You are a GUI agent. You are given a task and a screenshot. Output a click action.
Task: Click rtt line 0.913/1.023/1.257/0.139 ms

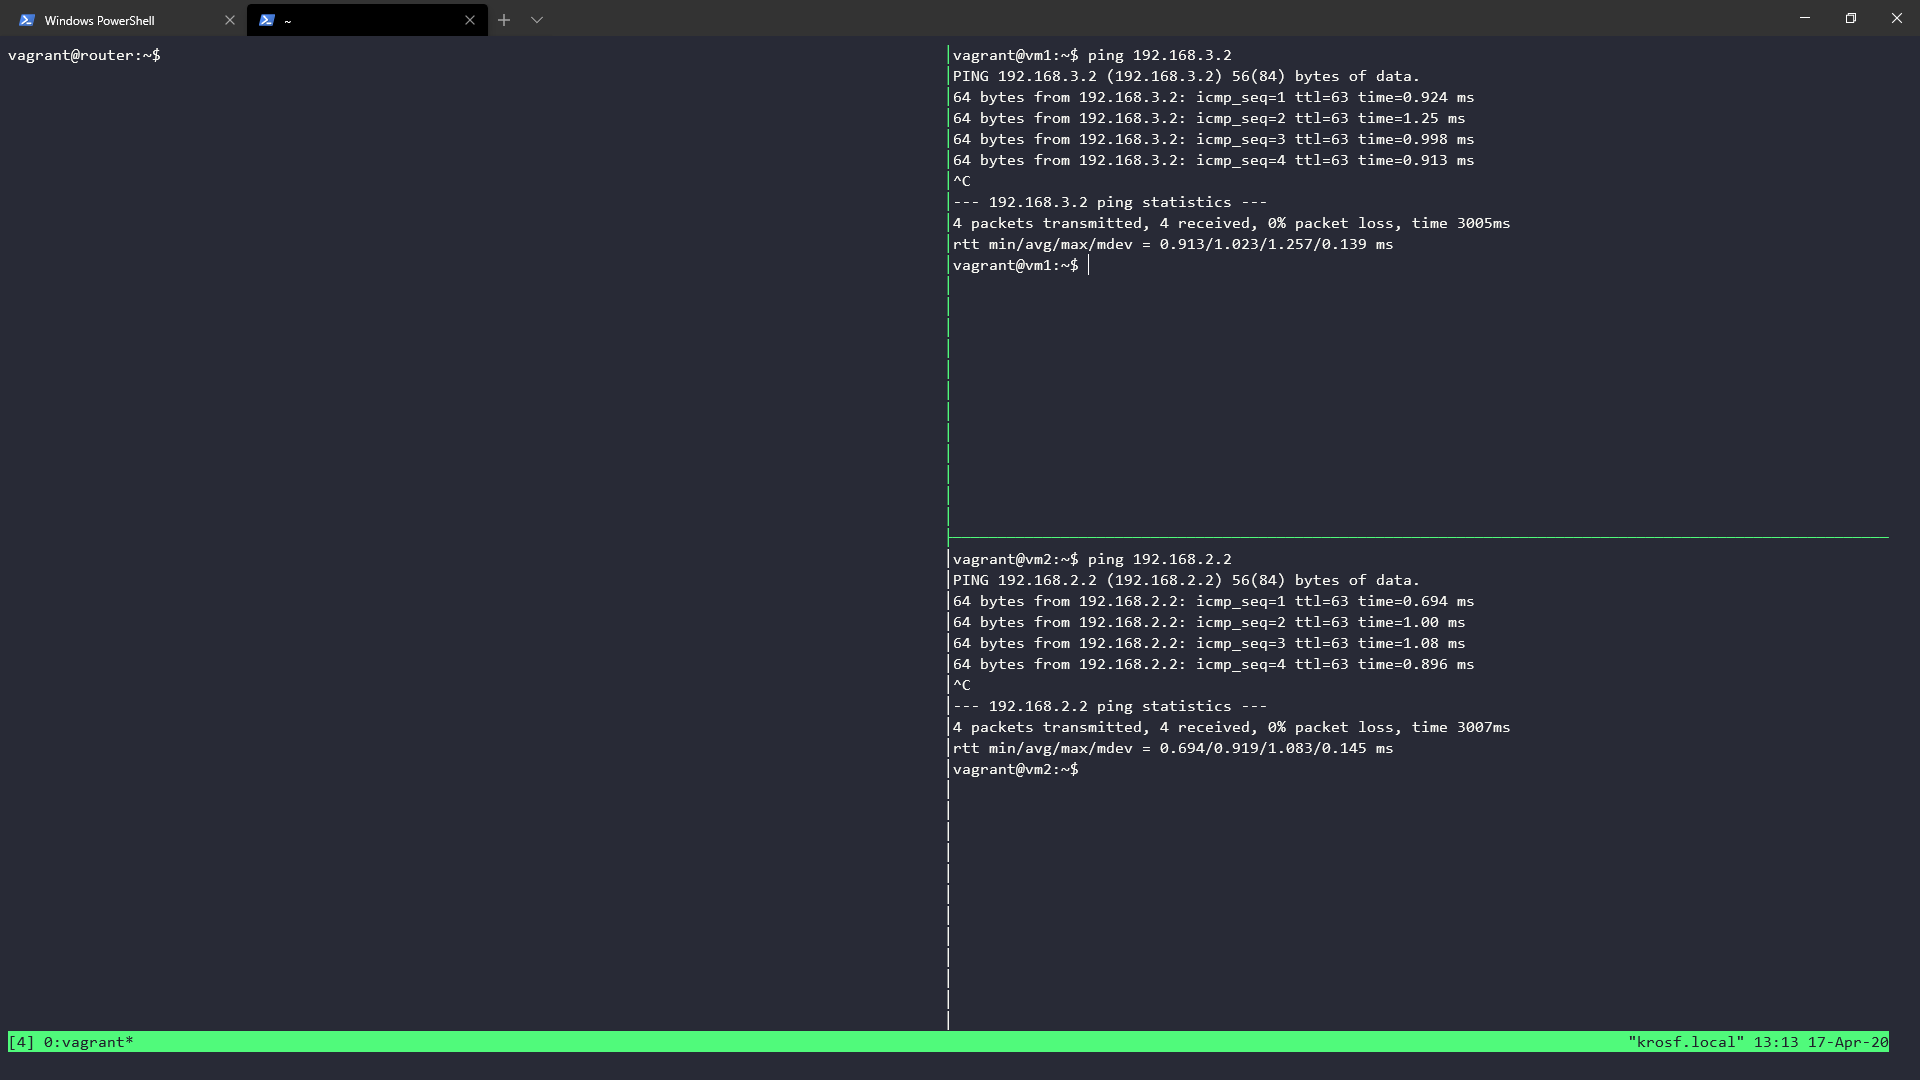(x=1173, y=244)
